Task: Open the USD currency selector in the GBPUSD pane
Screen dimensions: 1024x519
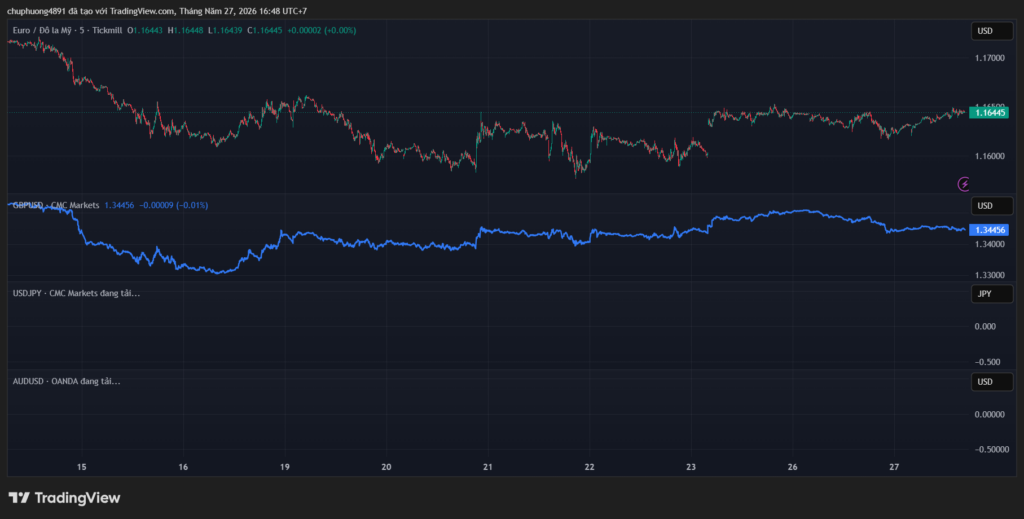Action: tap(991, 206)
